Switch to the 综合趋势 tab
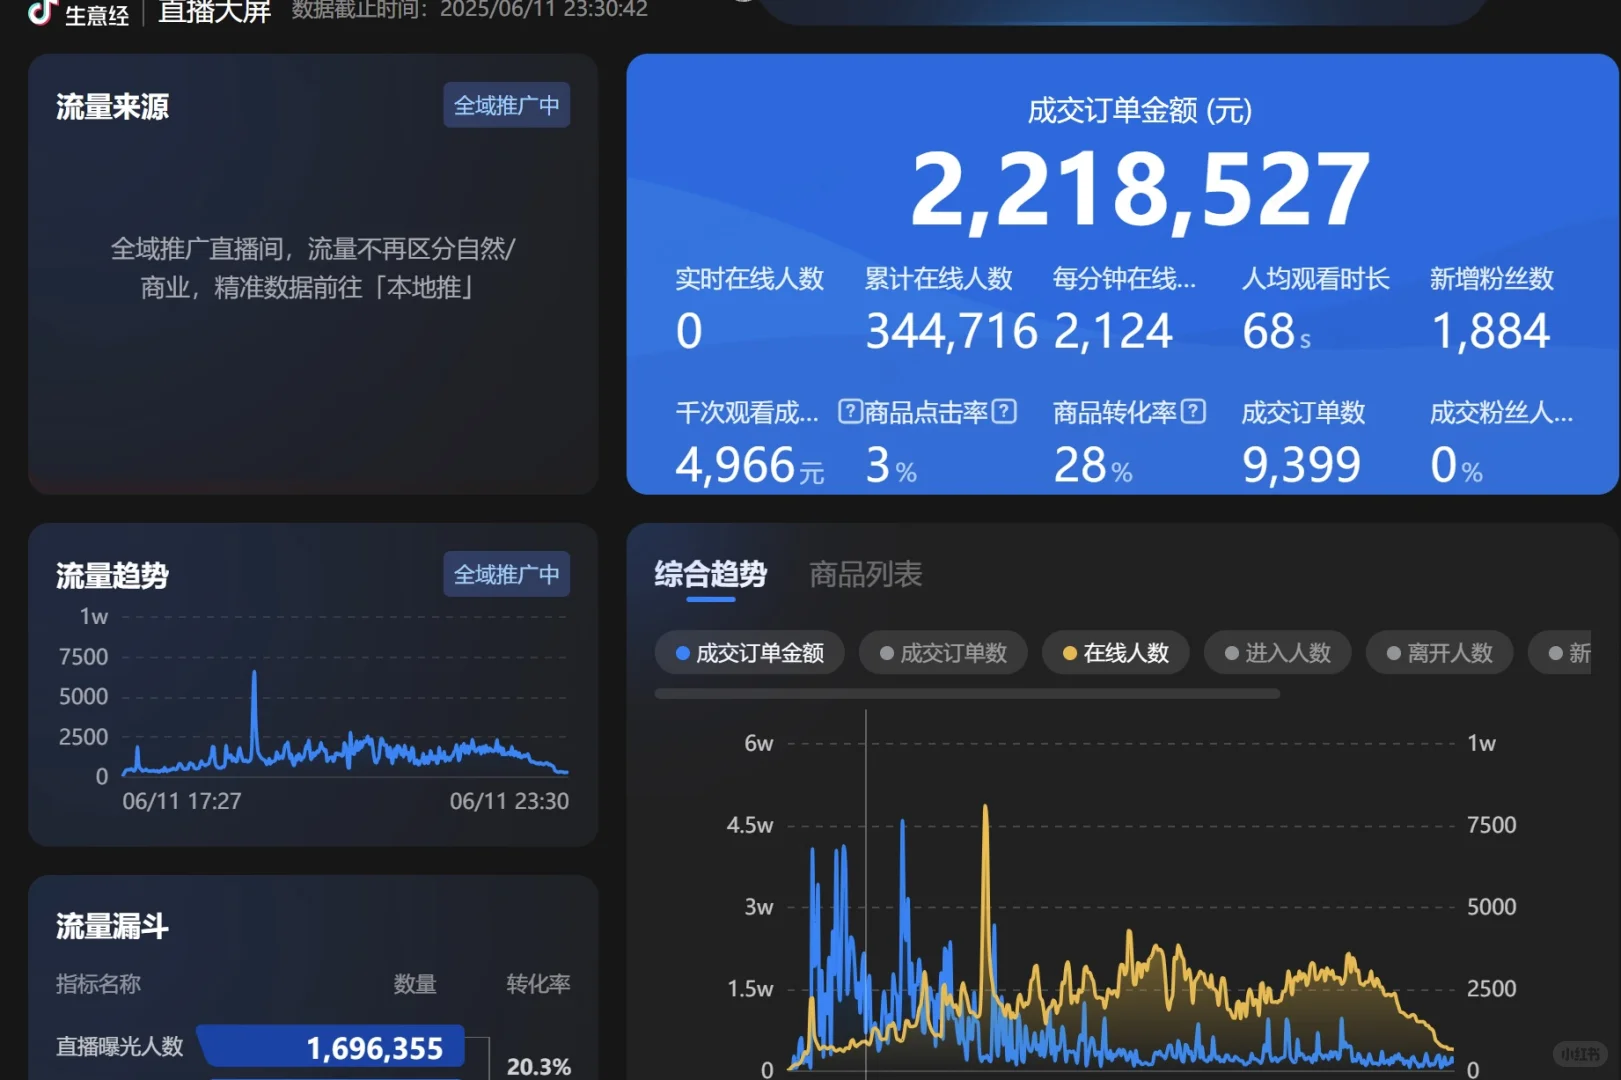 [x=710, y=575]
